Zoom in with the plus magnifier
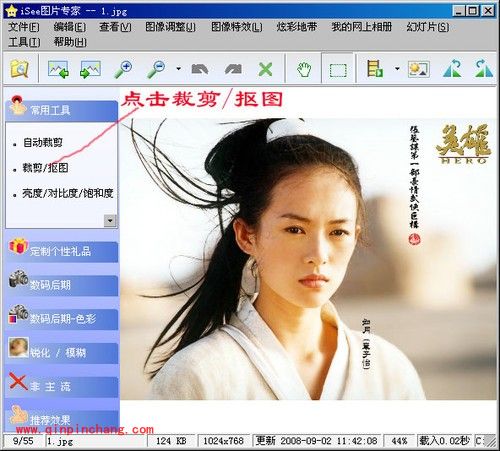 pos(123,69)
